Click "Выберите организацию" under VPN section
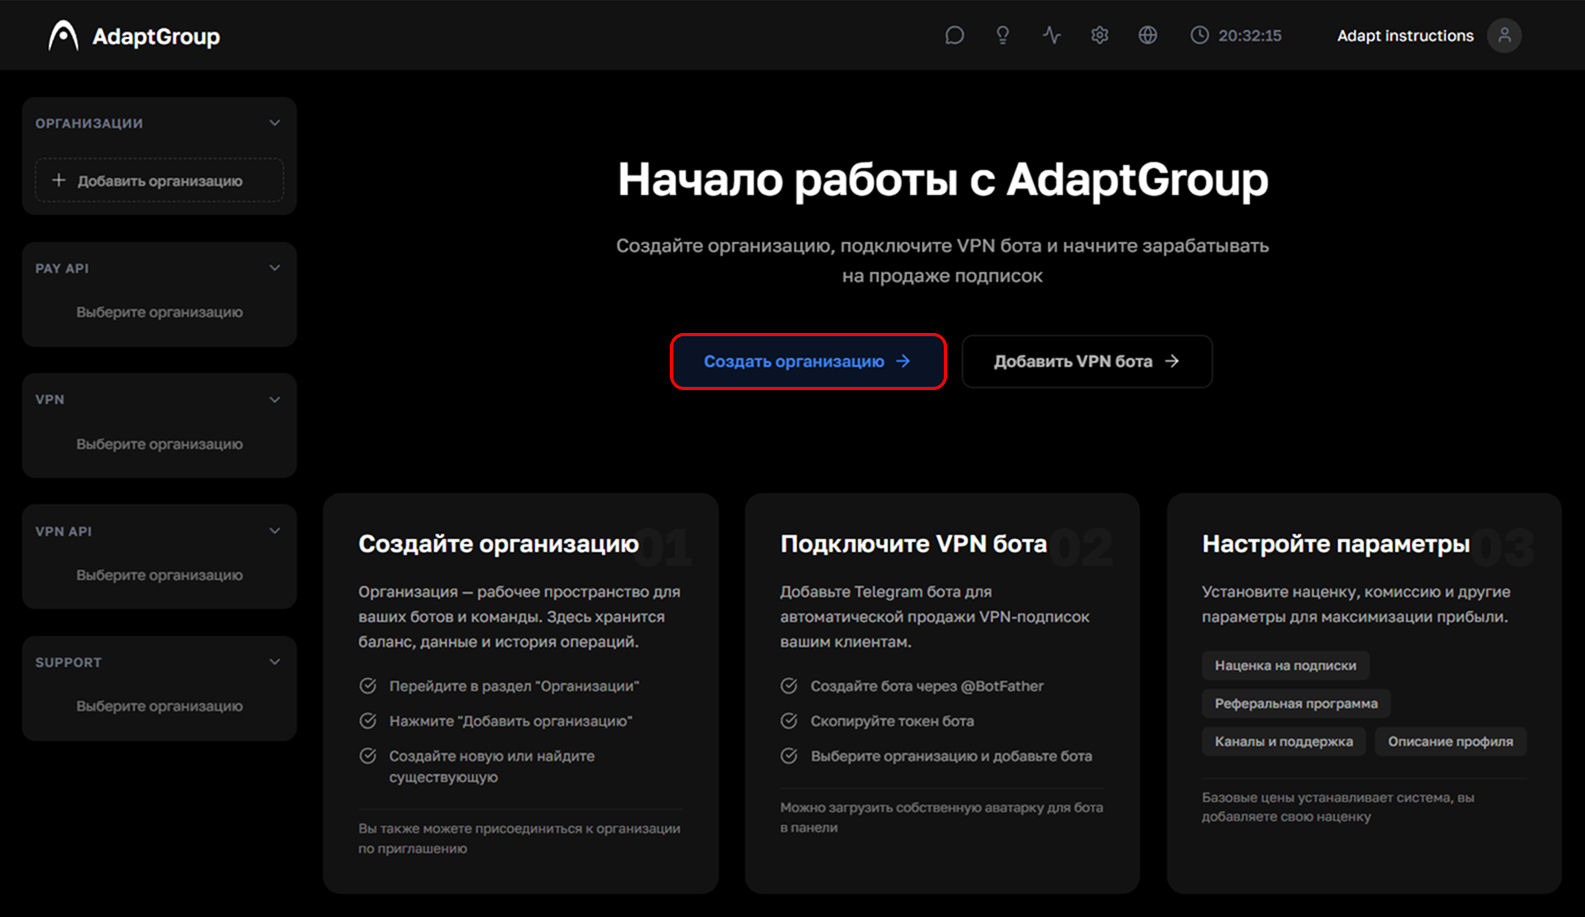The width and height of the screenshot is (1585, 917). pyautogui.click(x=160, y=444)
